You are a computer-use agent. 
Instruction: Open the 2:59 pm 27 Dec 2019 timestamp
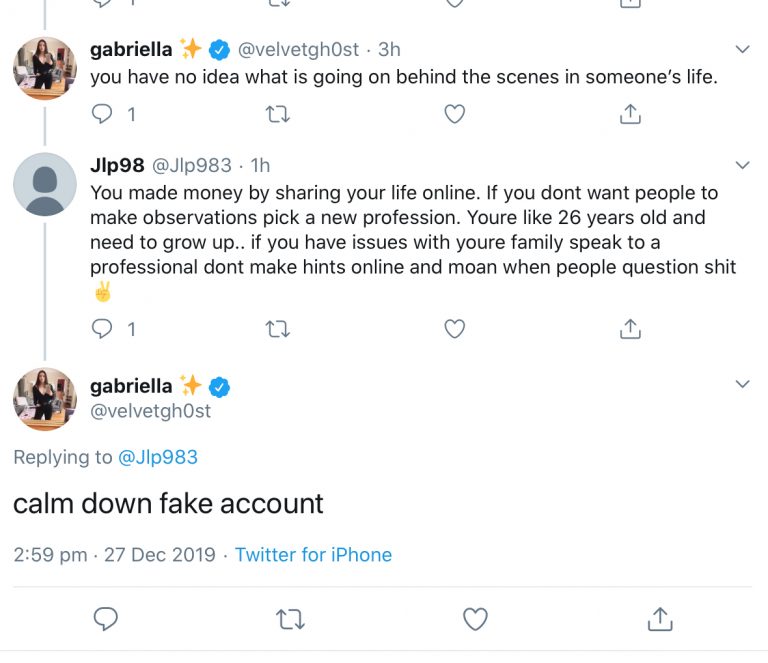114,555
